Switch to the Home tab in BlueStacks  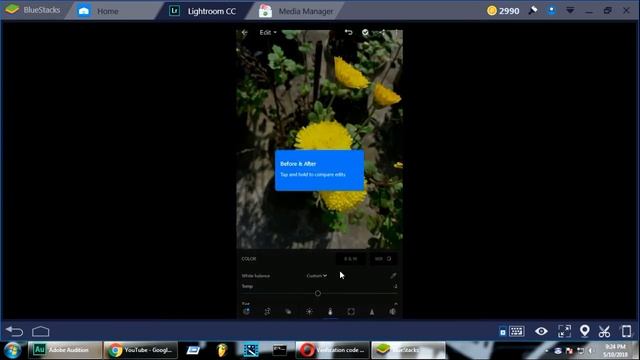(108, 11)
